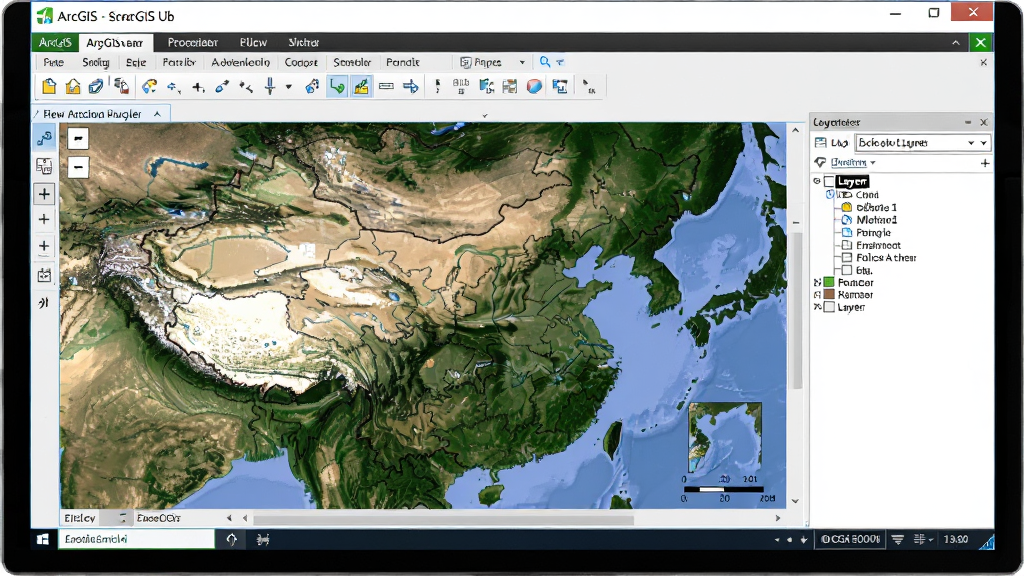The image size is (1024, 576).
Task: Click the map's vertical scroll down arrow
Action: coord(795,501)
